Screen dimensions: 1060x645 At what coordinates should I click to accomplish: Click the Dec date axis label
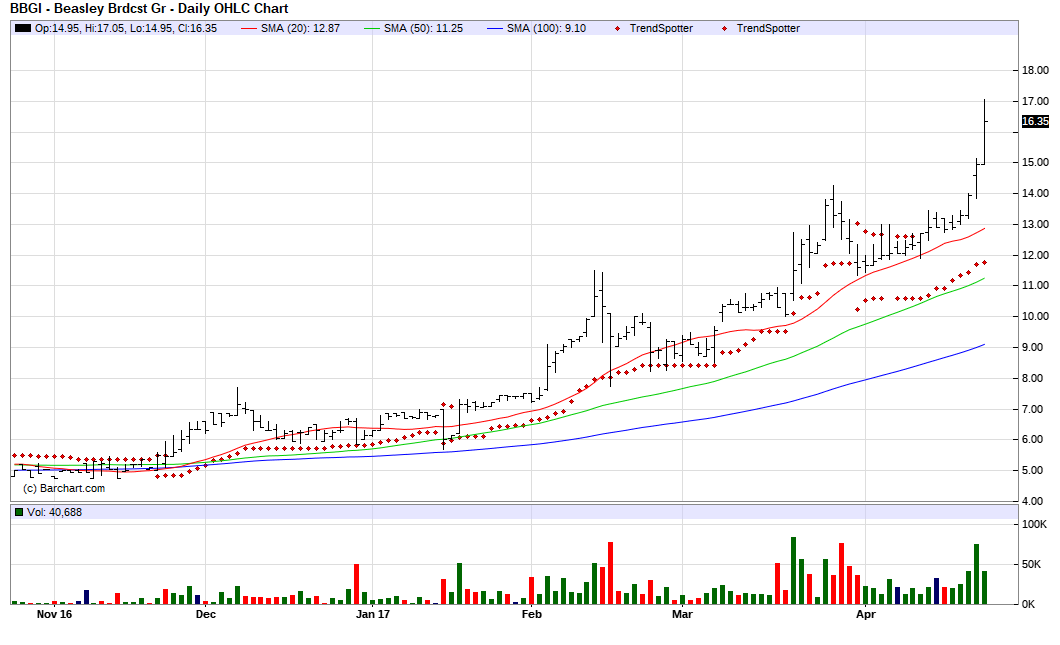coord(206,615)
